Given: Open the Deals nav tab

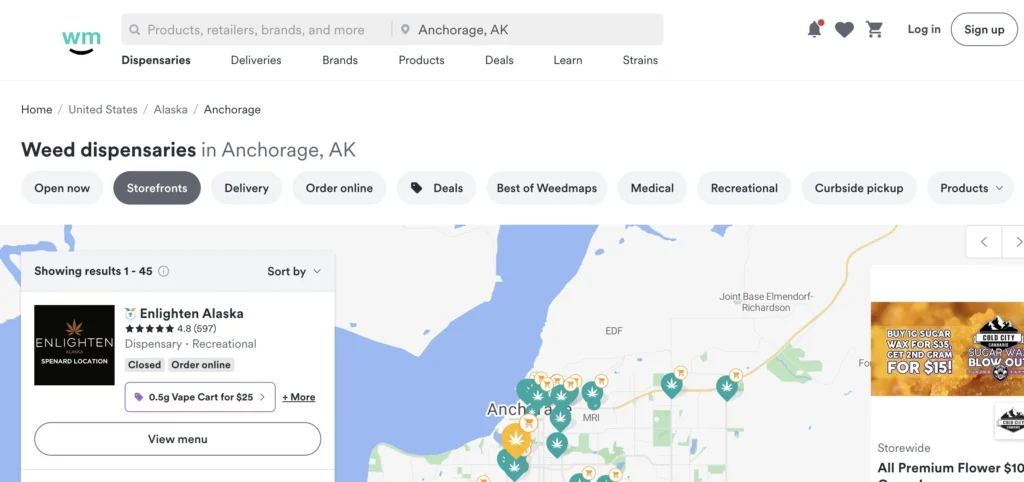Looking at the screenshot, I should tap(499, 60).
